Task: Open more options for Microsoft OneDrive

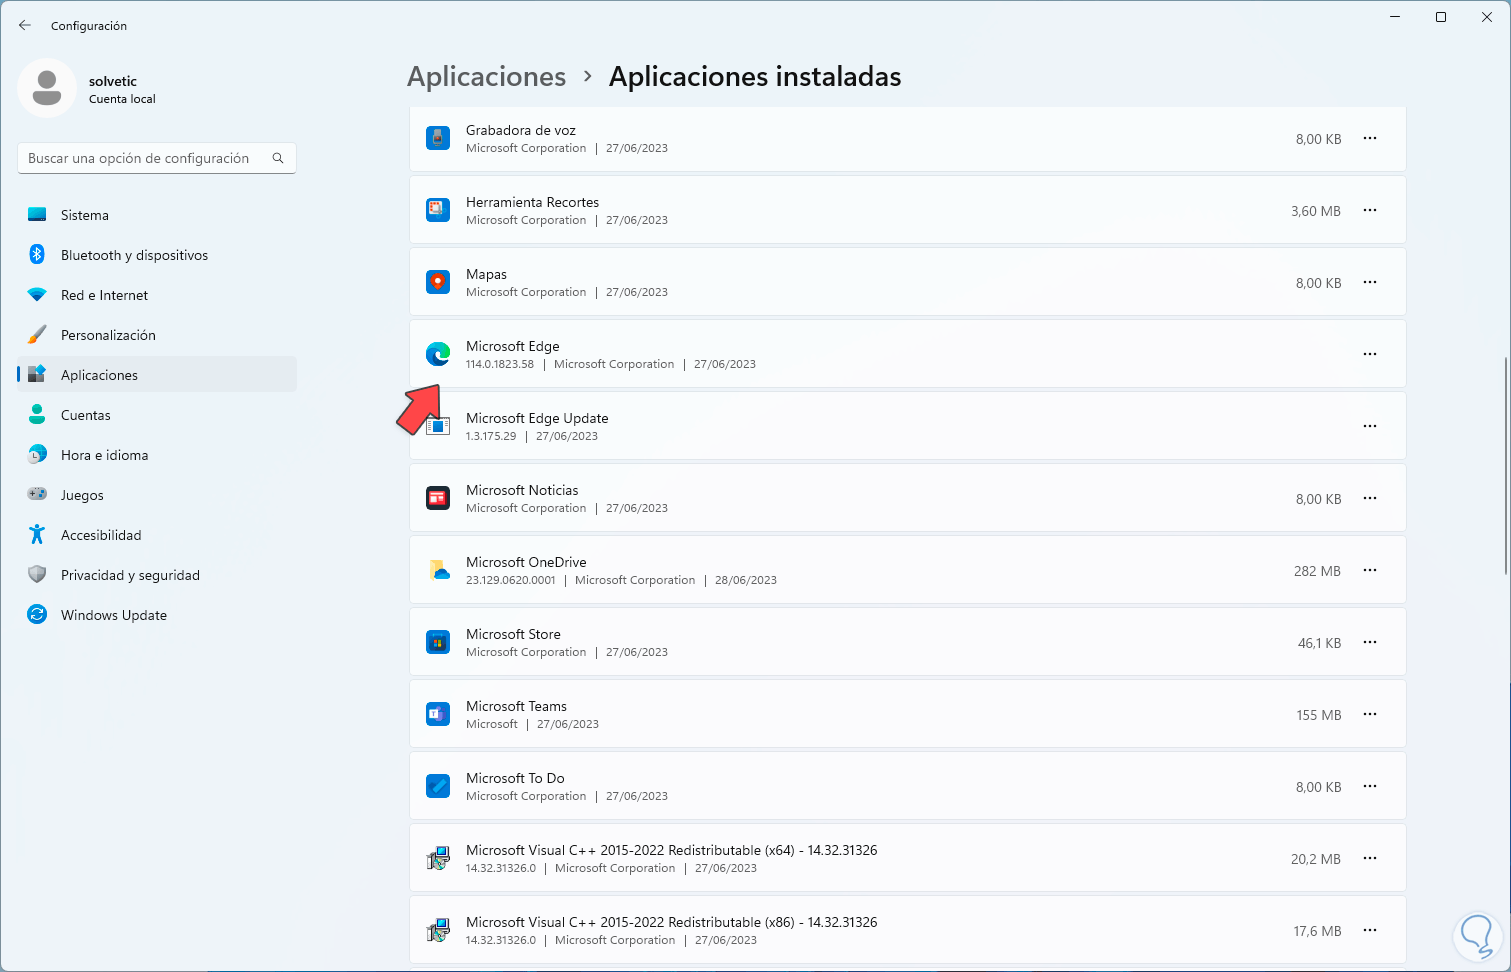Action: [x=1370, y=570]
